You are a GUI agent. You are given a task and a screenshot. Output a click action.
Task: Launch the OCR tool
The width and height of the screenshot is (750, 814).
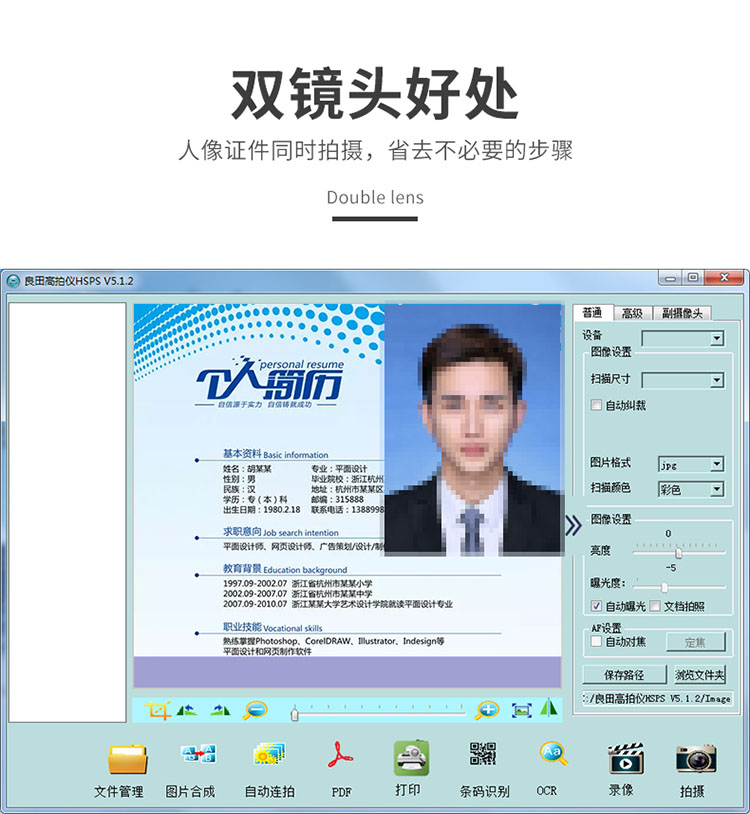553,754
